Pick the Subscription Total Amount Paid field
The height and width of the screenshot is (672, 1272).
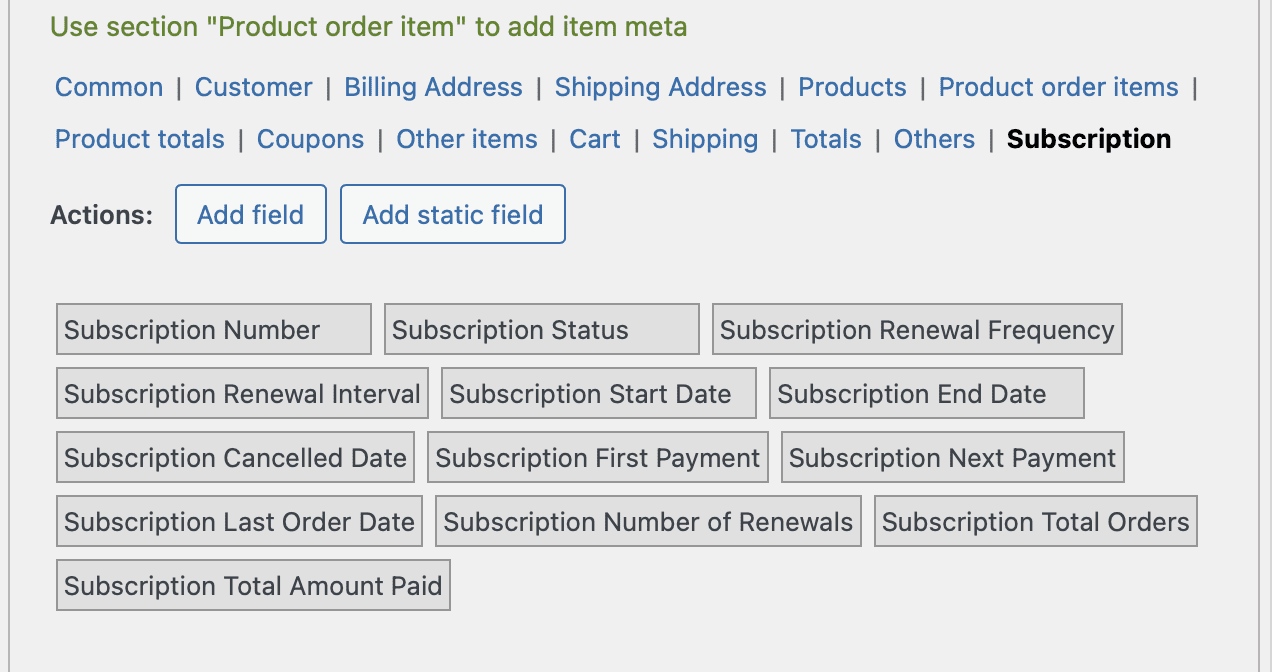point(253,586)
